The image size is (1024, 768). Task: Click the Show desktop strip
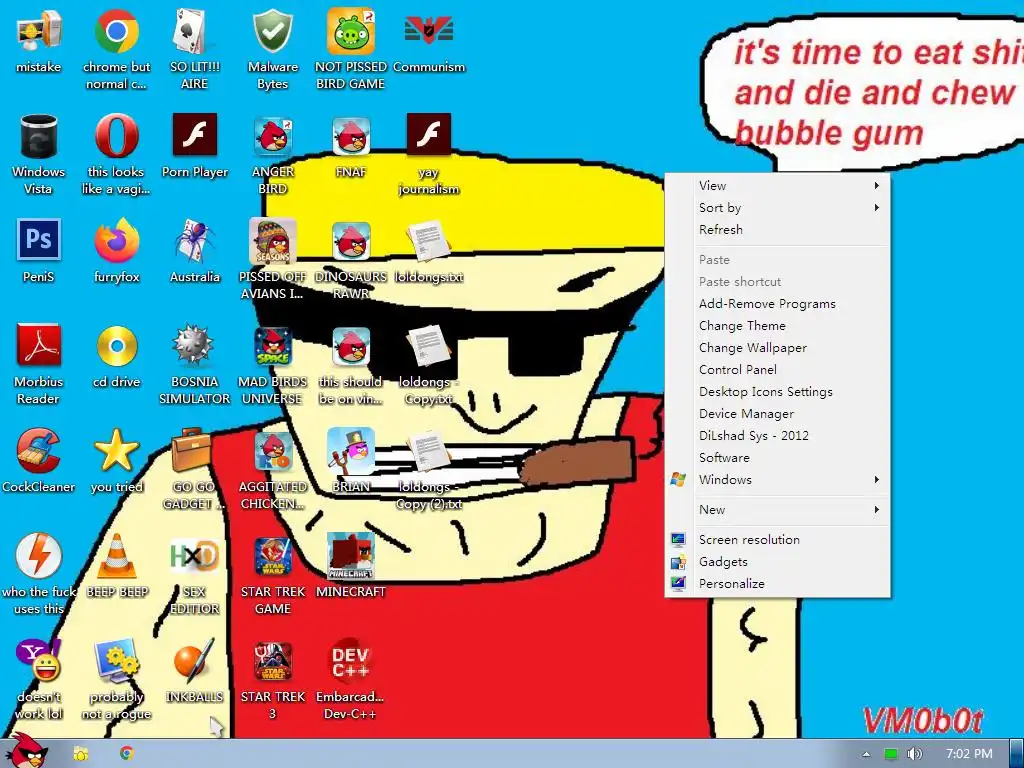point(1016,754)
